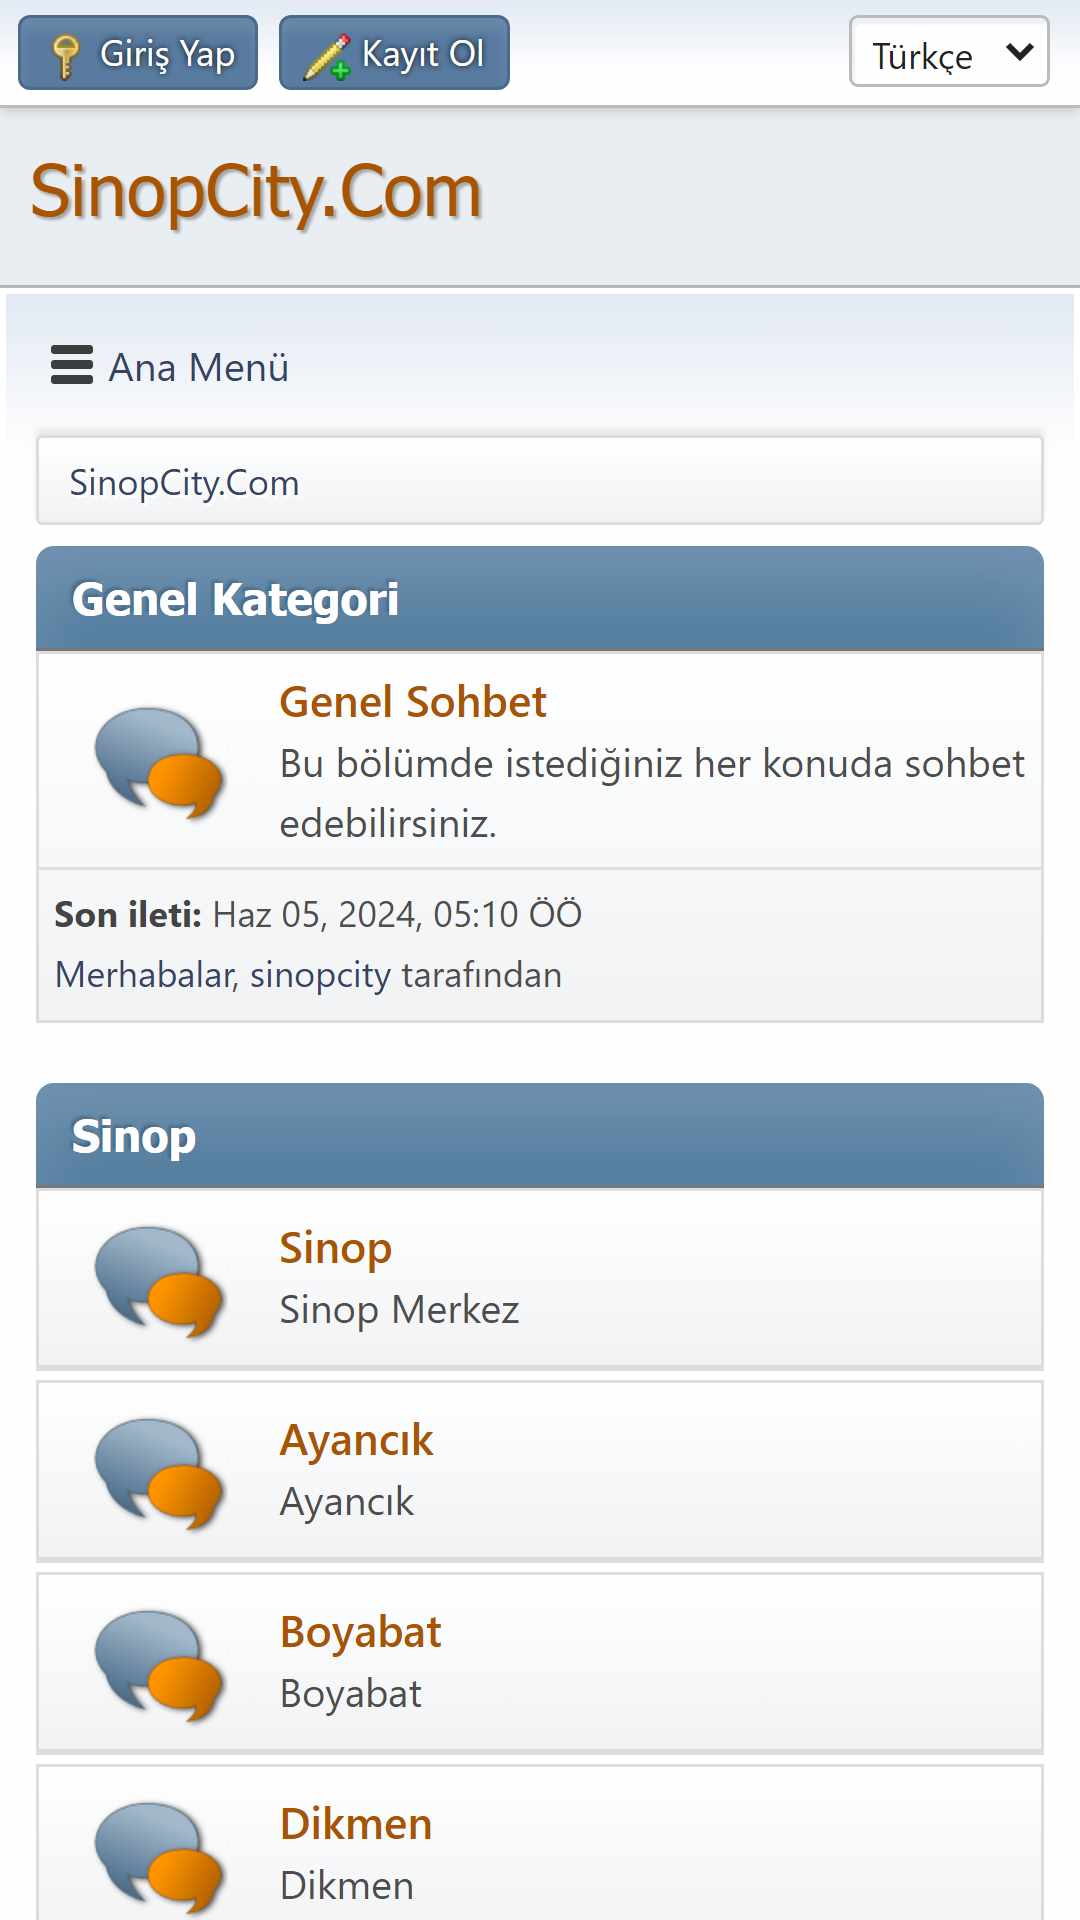
Task: Open the Ayancık board link
Action: click(x=356, y=1441)
